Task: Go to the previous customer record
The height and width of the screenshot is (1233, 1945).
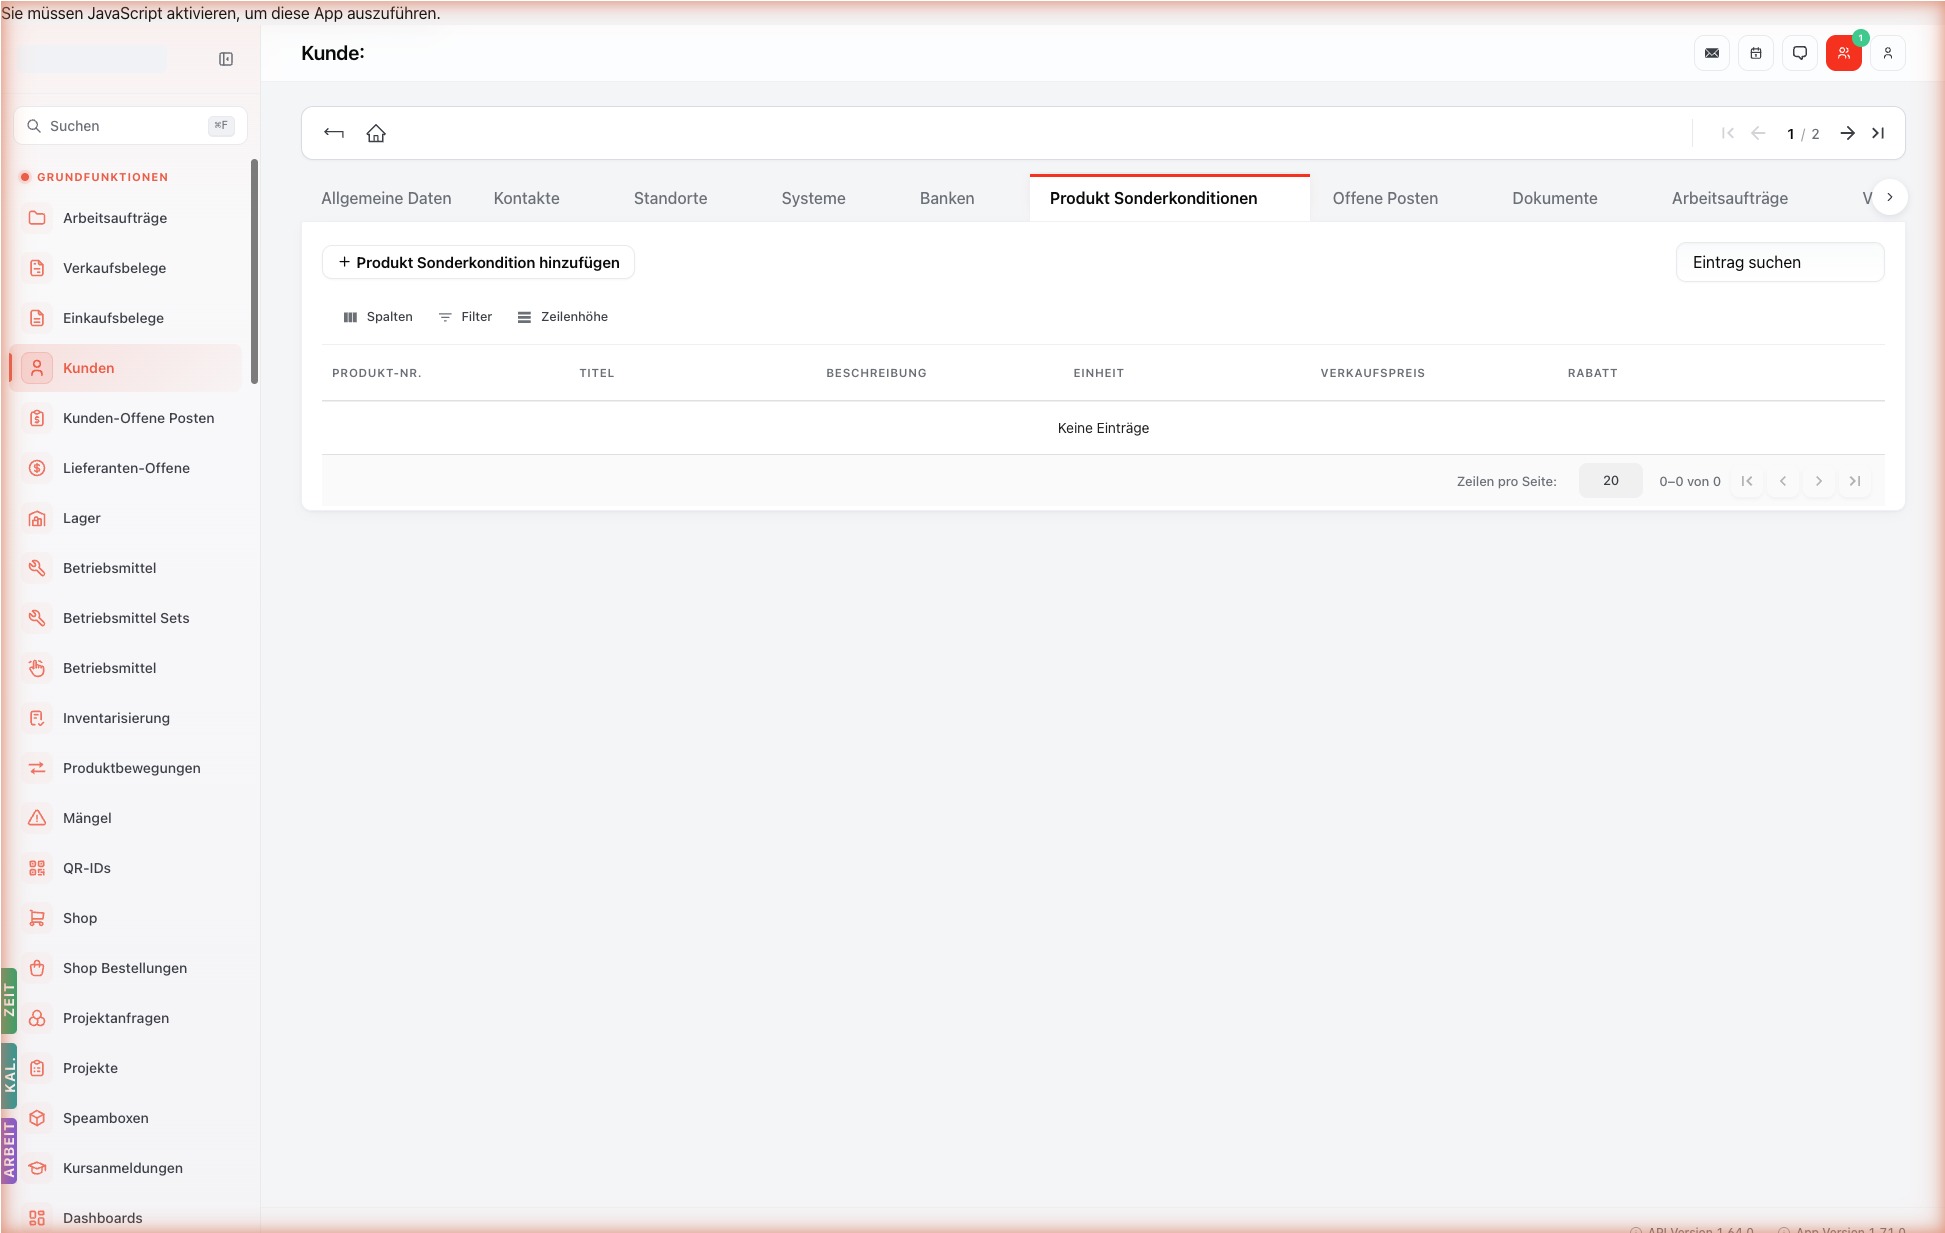Action: 1758,133
